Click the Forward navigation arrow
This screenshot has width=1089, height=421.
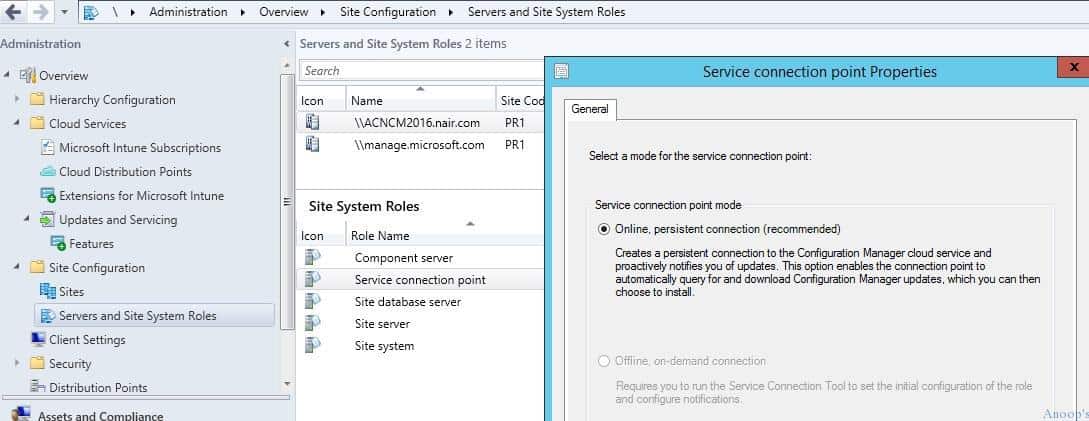pos(40,12)
